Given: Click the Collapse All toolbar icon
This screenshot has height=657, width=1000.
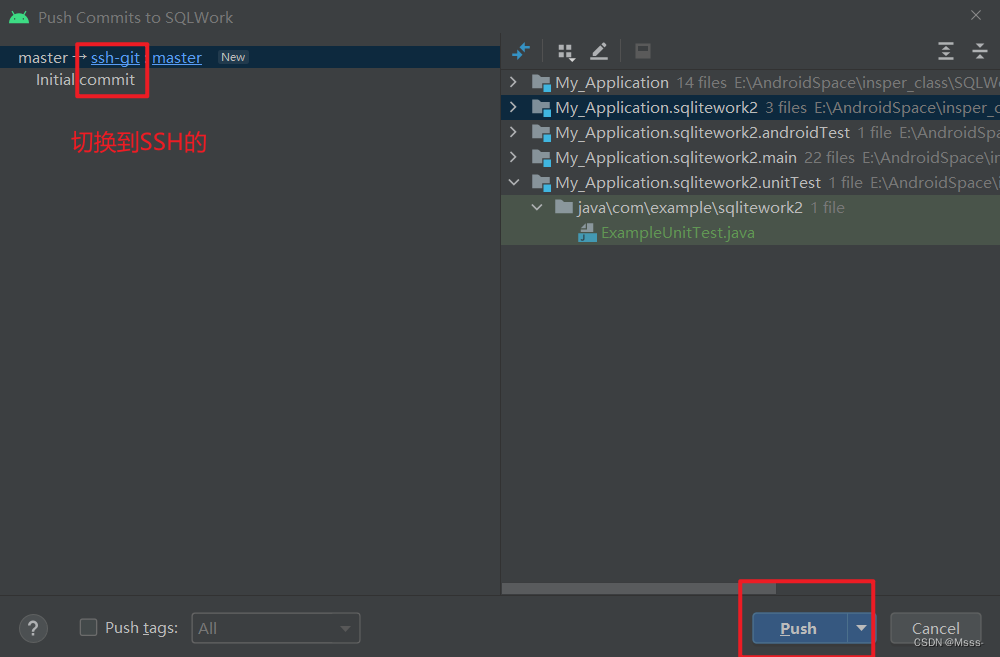Looking at the screenshot, I should [x=980, y=51].
